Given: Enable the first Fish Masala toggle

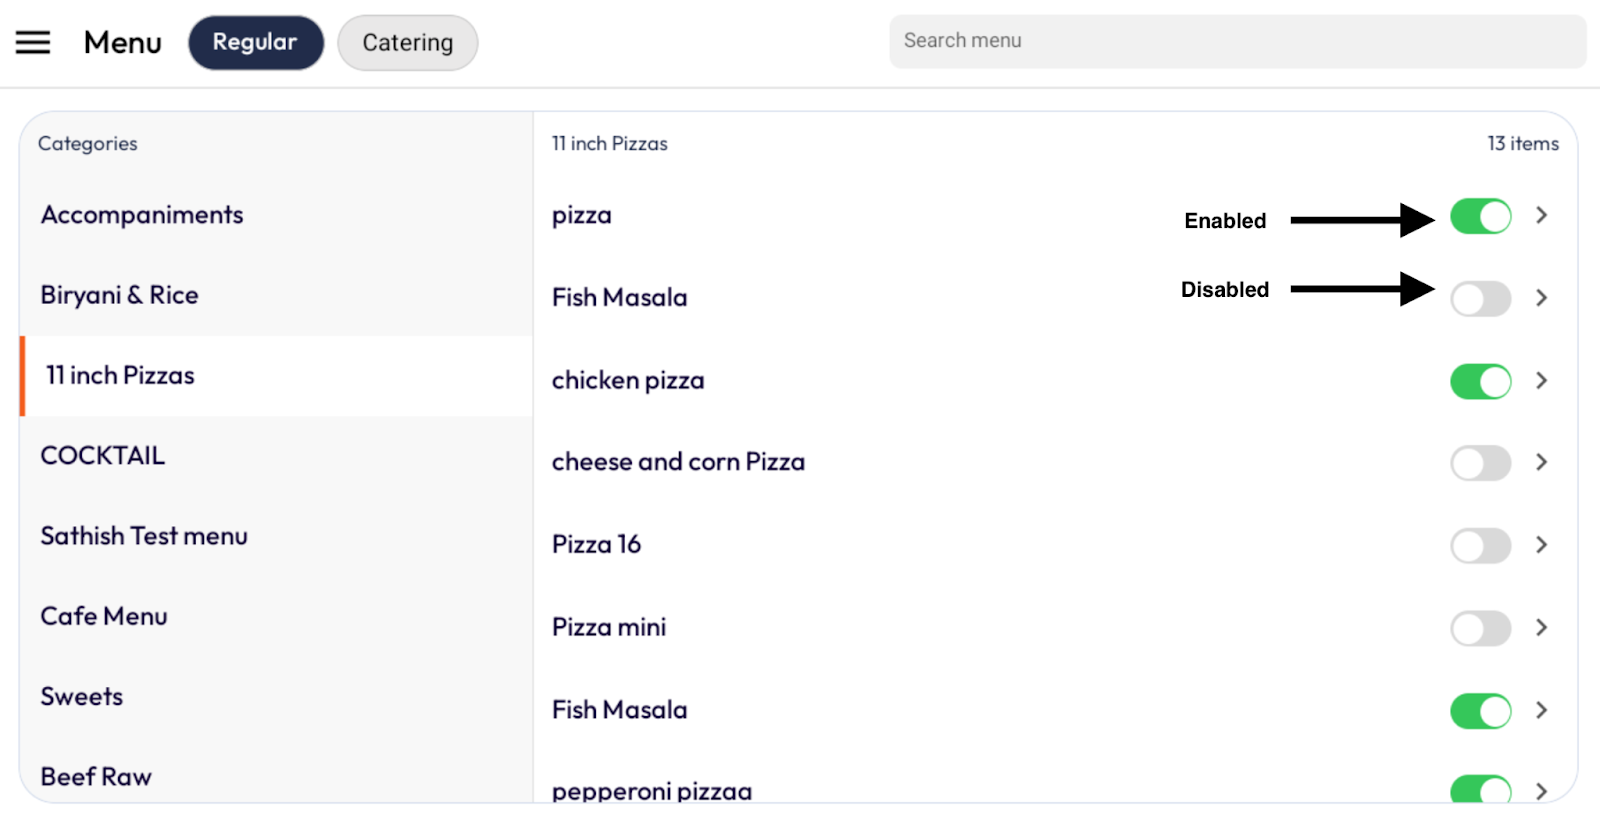Looking at the screenshot, I should tap(1480, 298).
